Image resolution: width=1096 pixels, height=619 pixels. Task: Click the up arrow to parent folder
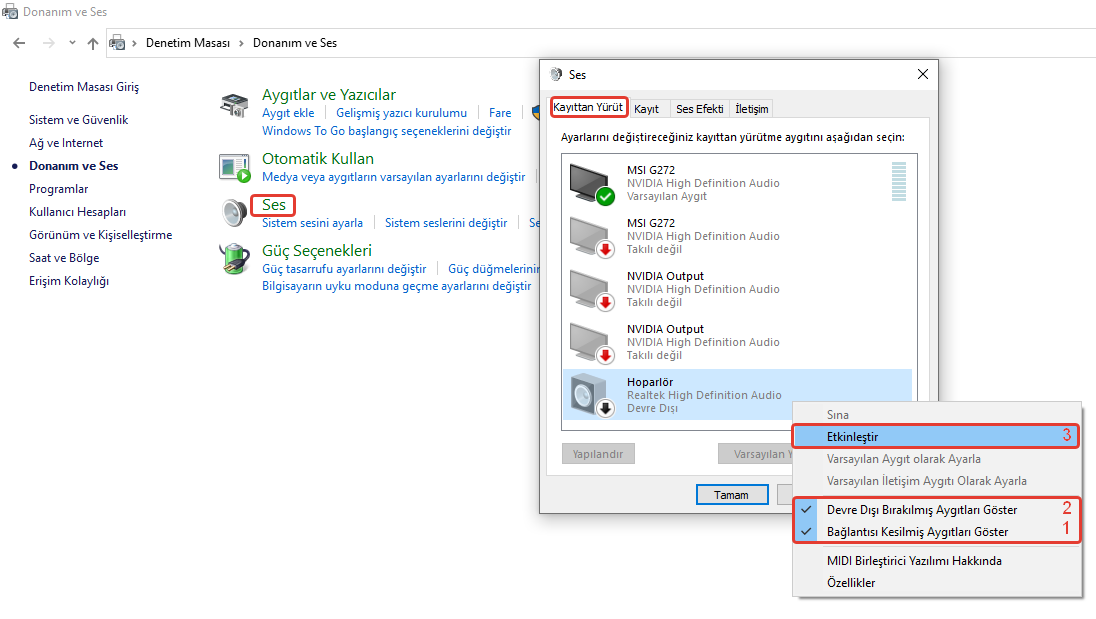pyautogui.click(x=93, y=43)
